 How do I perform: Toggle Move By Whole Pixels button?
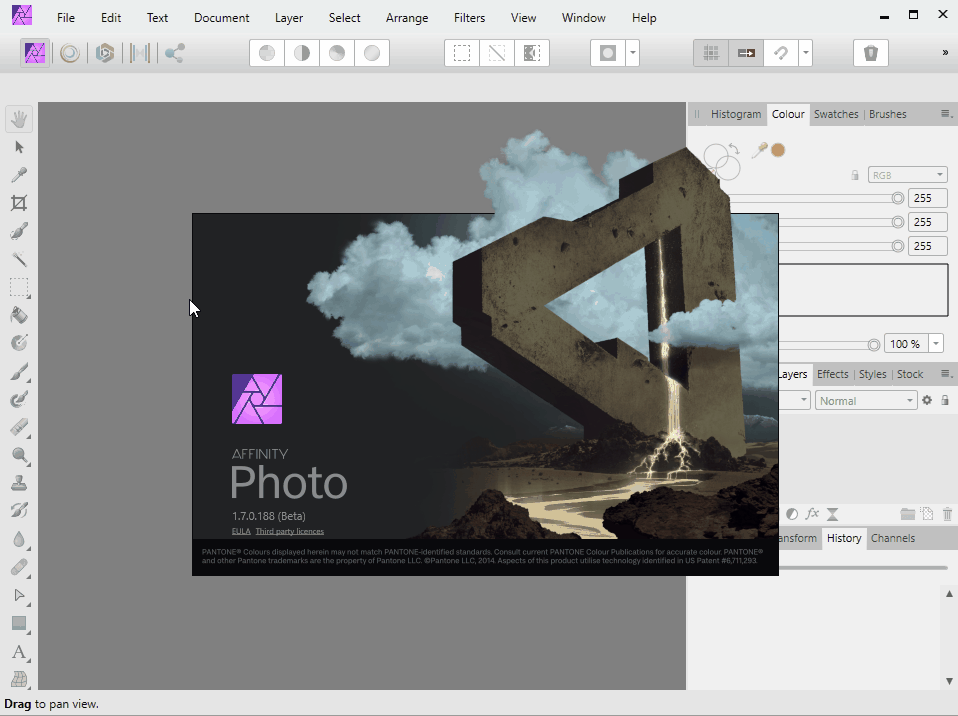[x=746, y=53]
